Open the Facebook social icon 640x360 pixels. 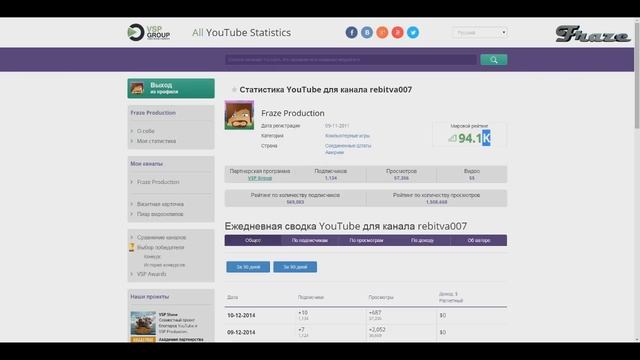point(351,33)
